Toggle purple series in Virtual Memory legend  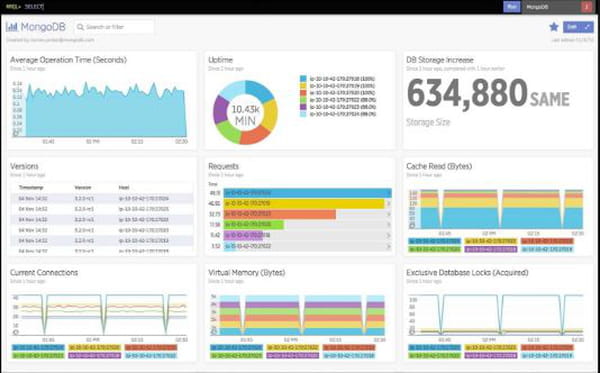tap(293, 356)
